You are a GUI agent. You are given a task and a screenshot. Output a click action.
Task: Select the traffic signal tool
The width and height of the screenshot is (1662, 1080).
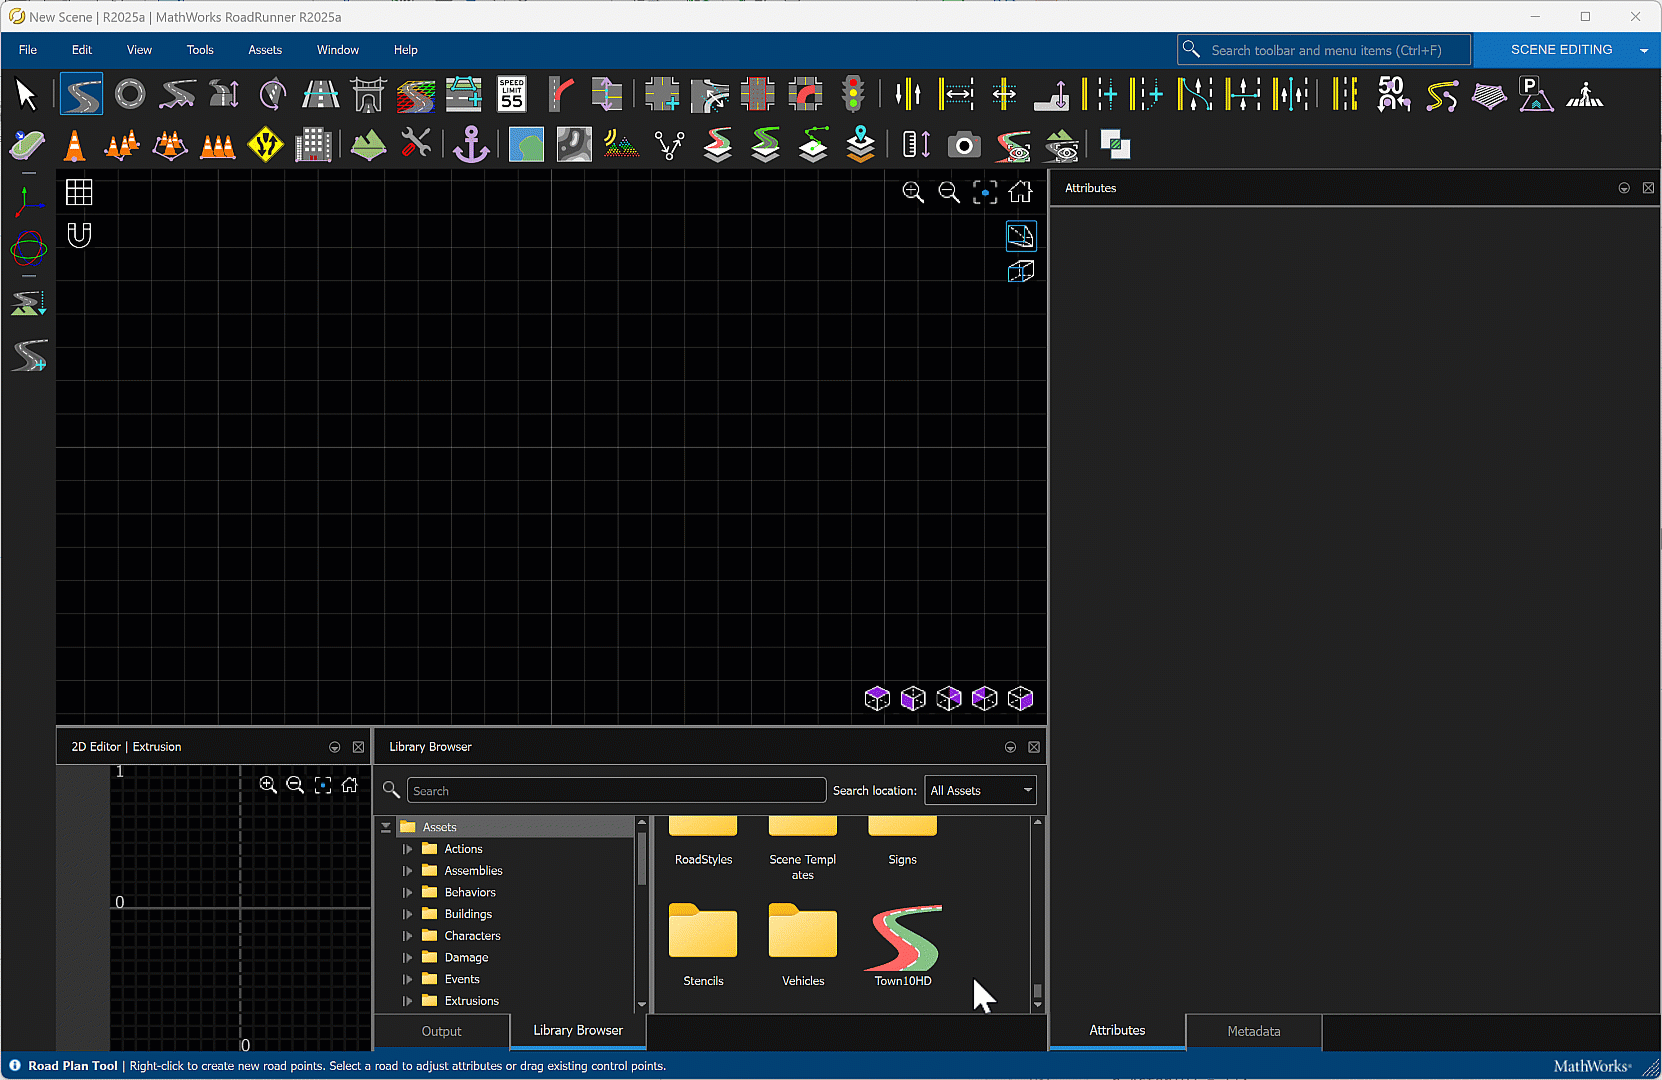click(853, 95)
